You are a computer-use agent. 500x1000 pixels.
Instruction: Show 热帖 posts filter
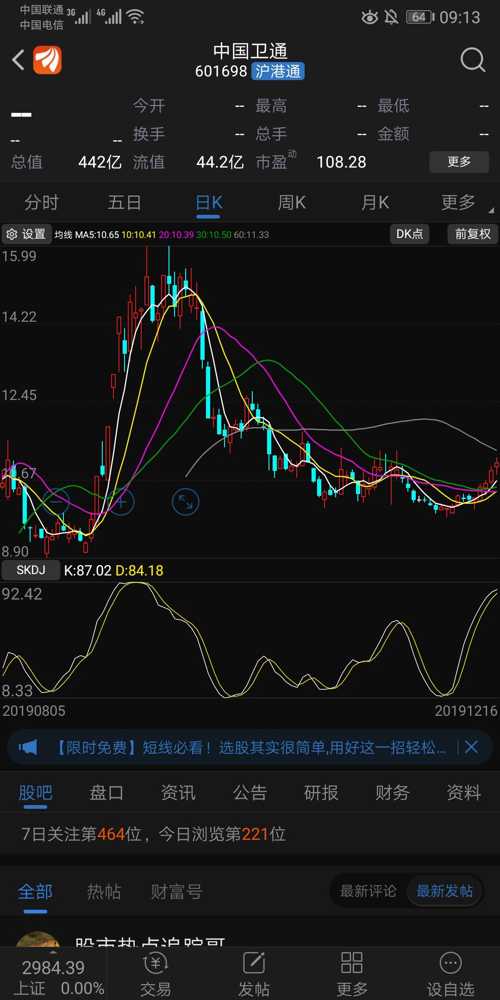[x=104, y=891]
